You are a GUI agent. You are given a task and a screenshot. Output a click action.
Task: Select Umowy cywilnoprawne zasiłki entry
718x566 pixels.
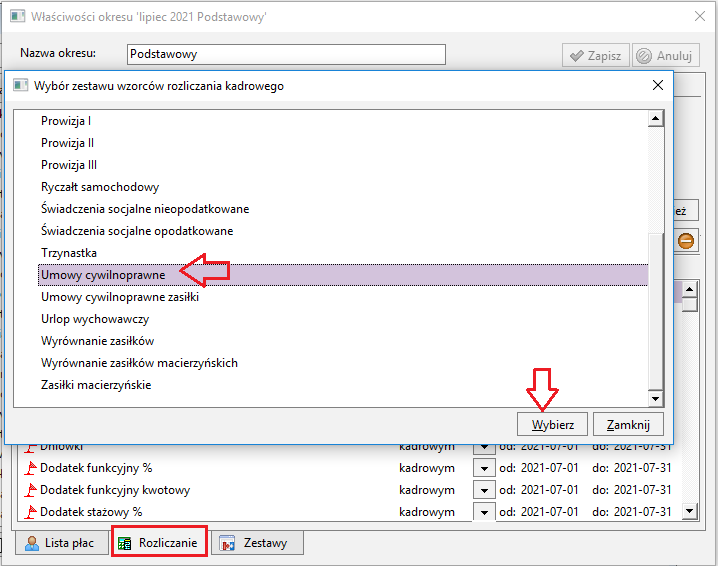120,297
